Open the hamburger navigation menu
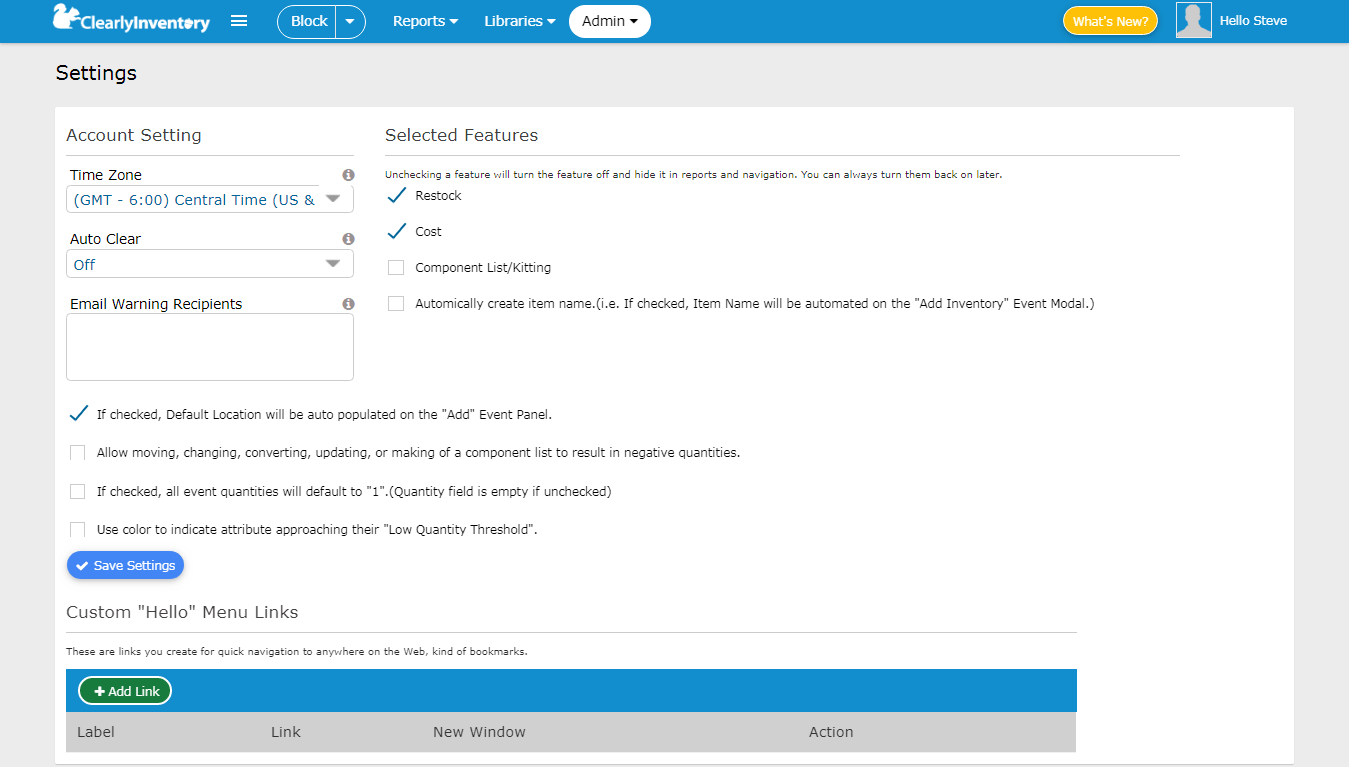This screenshot has height=767, width=1349. tap(239, 20)
